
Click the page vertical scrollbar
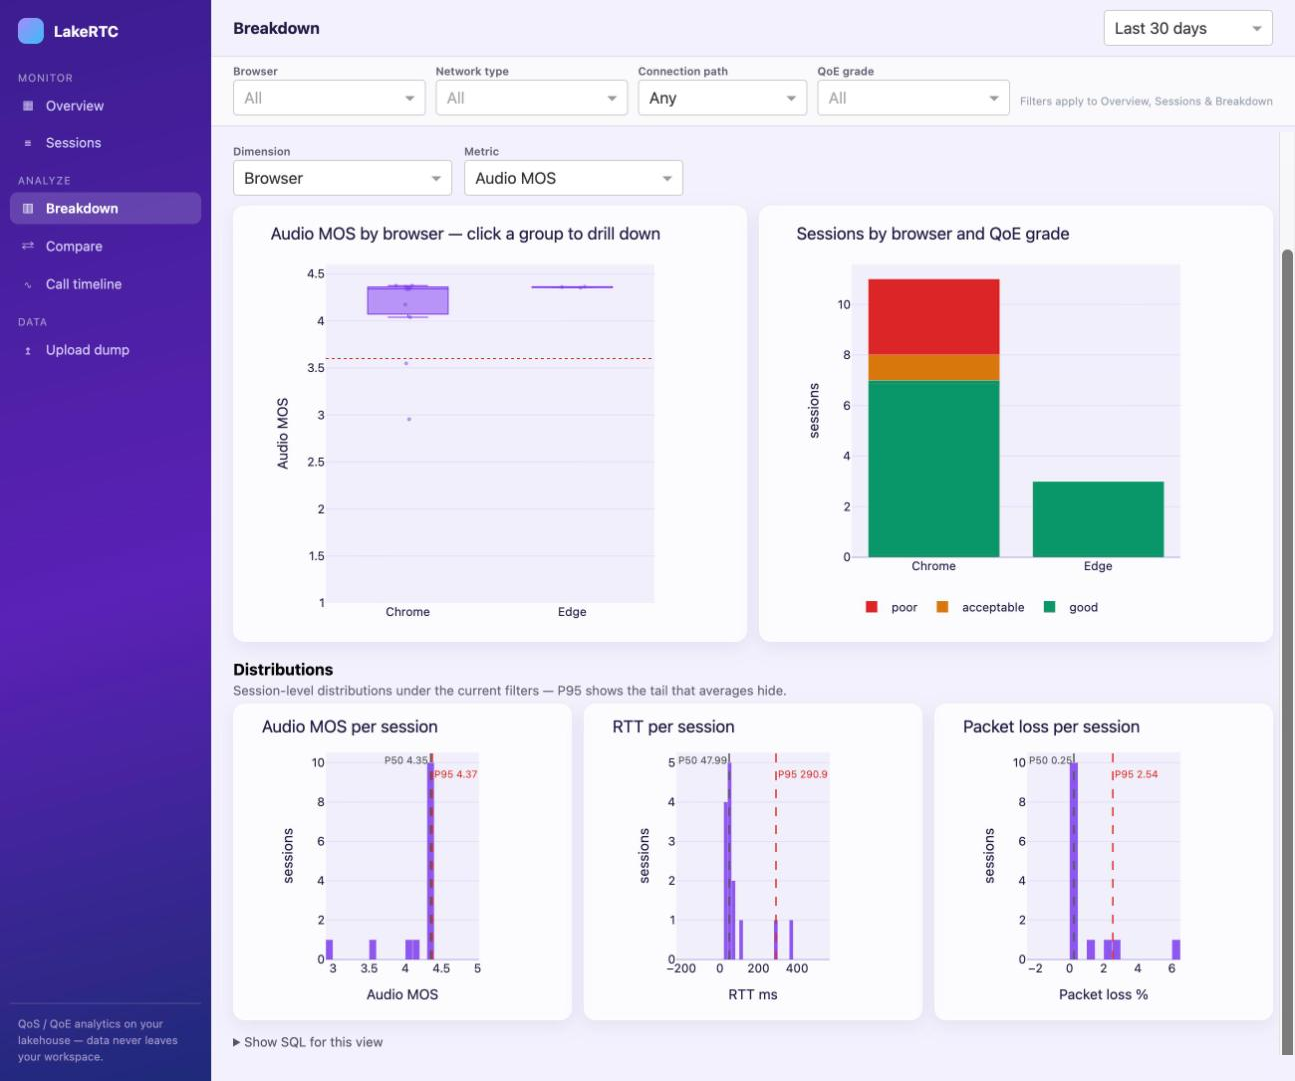(1288, 651)
